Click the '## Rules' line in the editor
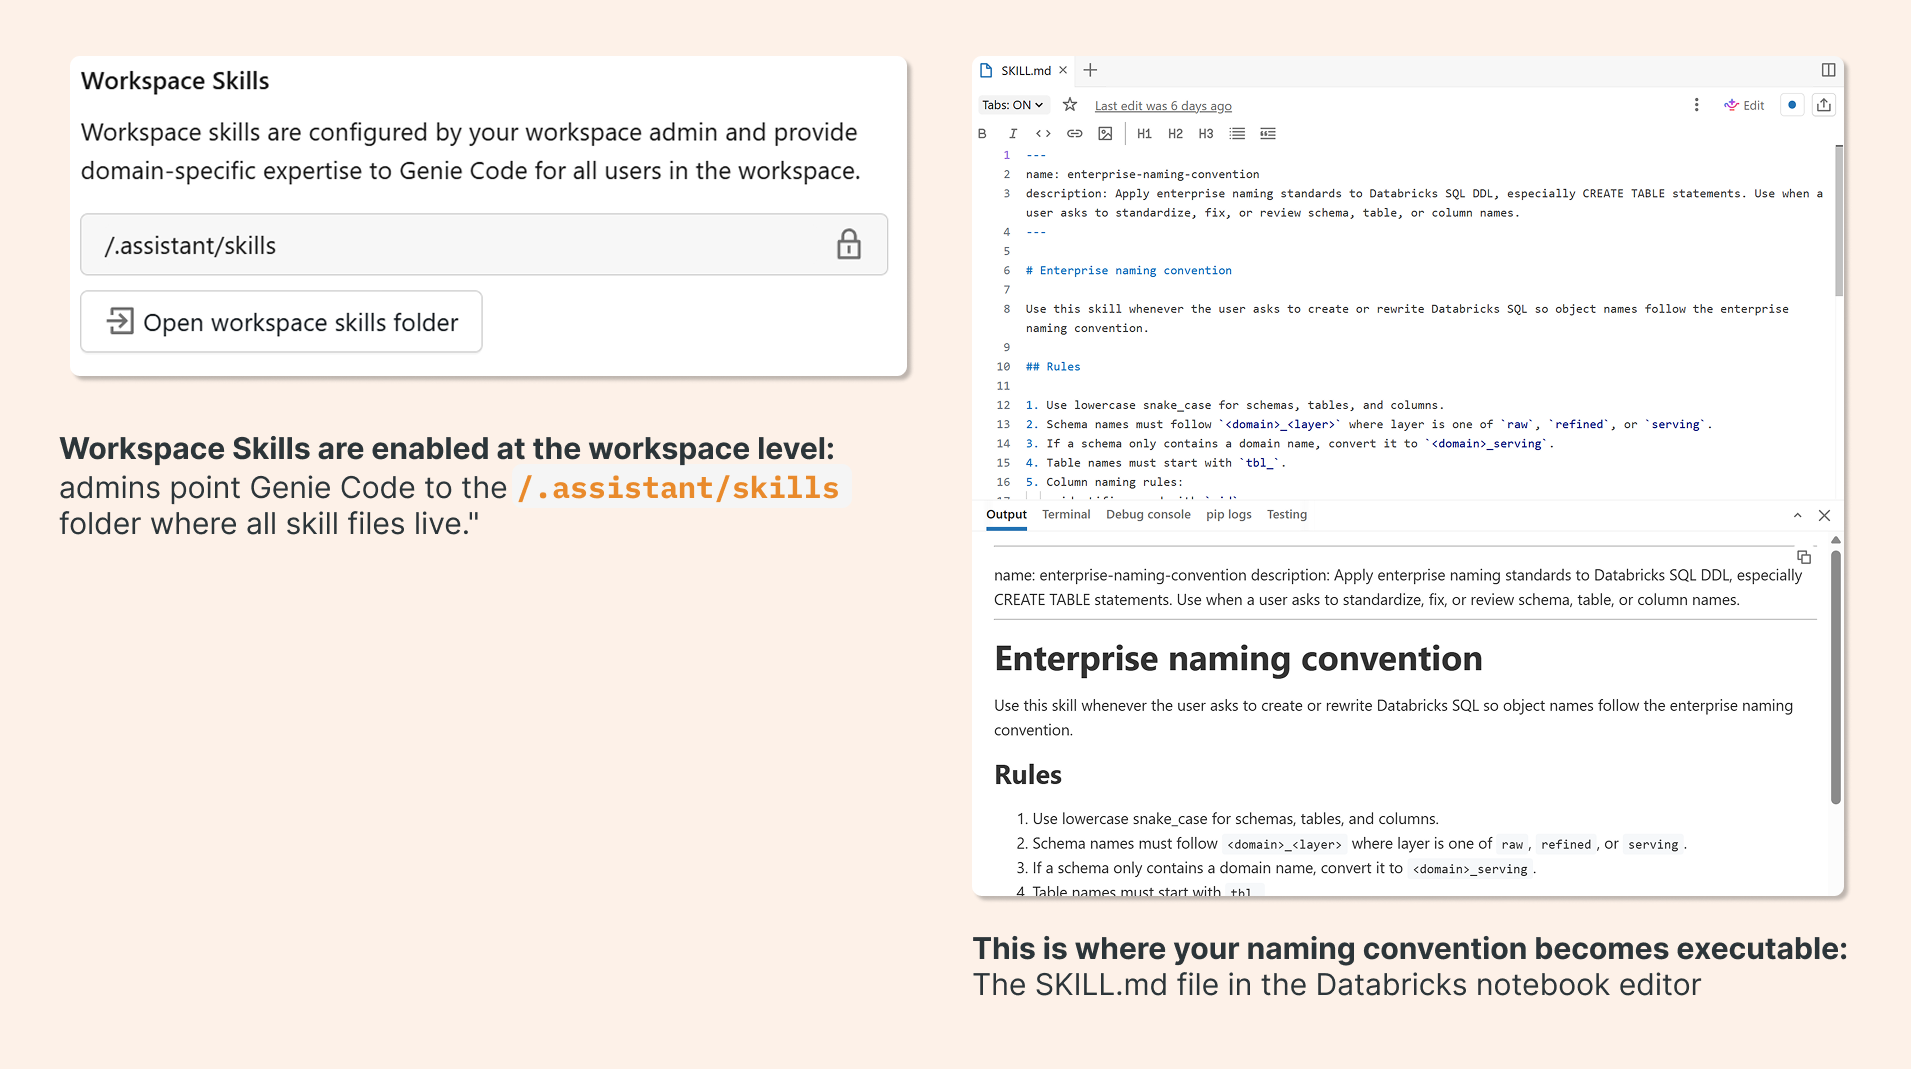The width and height of the screenshot is (1911, 1069). click(1052, 367)
